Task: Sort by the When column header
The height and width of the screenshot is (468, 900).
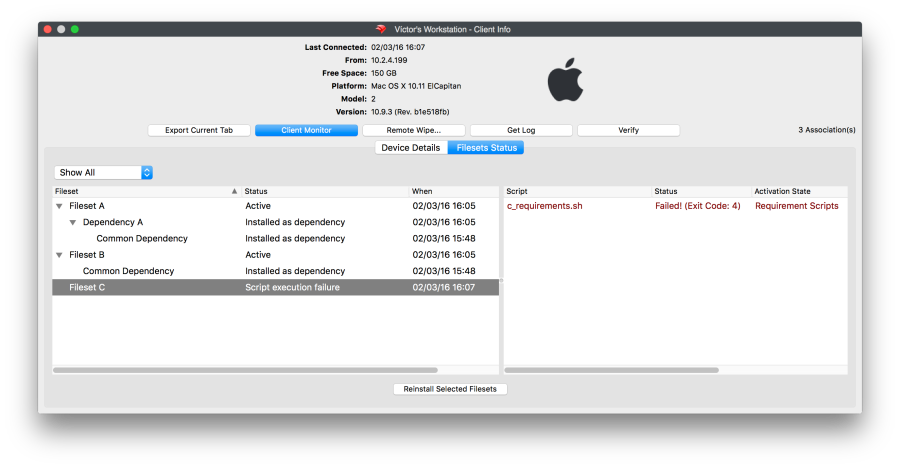Action: pyautogui.click(x=453, y=191)
